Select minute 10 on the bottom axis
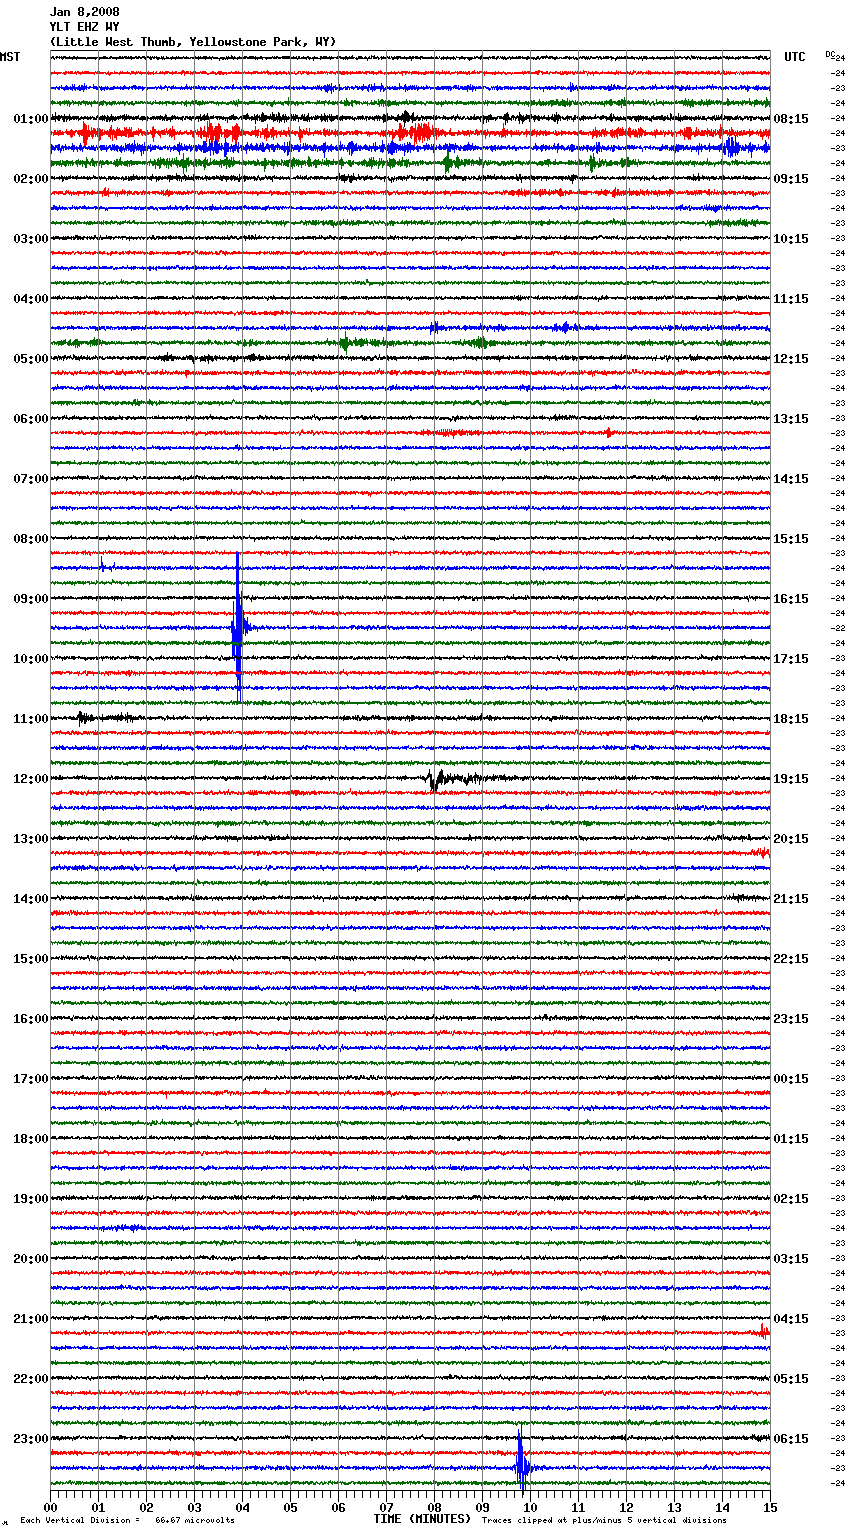850x1534 pixels. click(530, 1507)
